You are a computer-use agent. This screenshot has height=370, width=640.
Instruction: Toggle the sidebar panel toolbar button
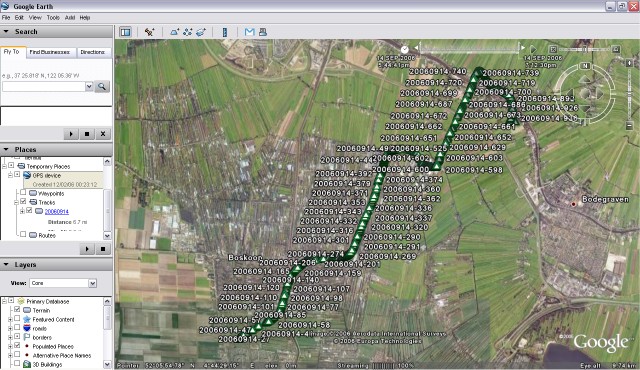125,32
